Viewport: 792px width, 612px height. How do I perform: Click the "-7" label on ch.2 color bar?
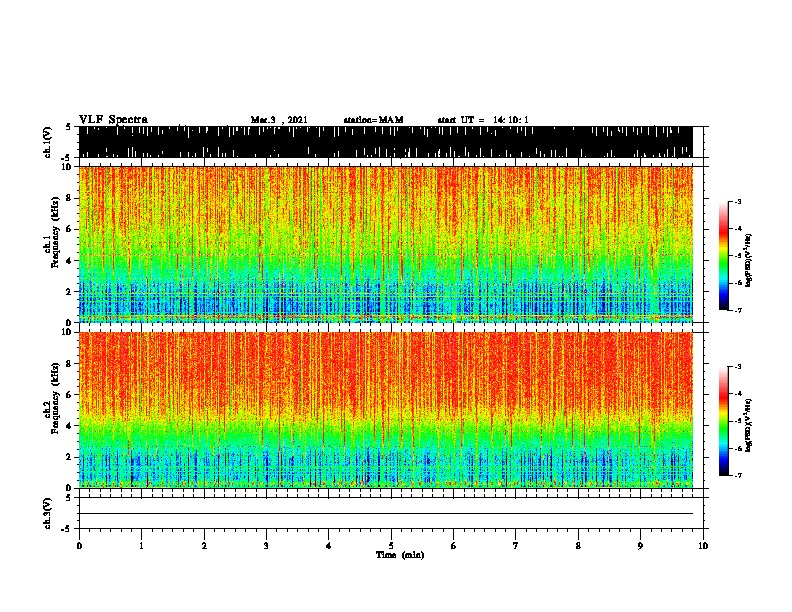738,475
